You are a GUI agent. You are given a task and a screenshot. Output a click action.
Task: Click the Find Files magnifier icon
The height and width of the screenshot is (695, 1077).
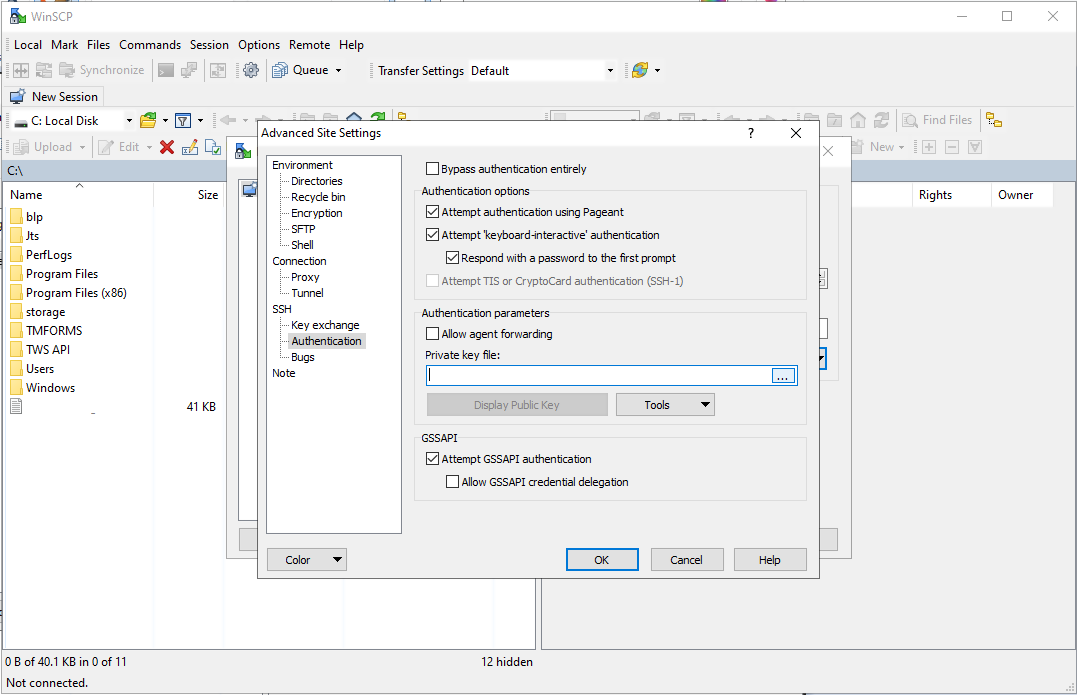tap(909, 120)
